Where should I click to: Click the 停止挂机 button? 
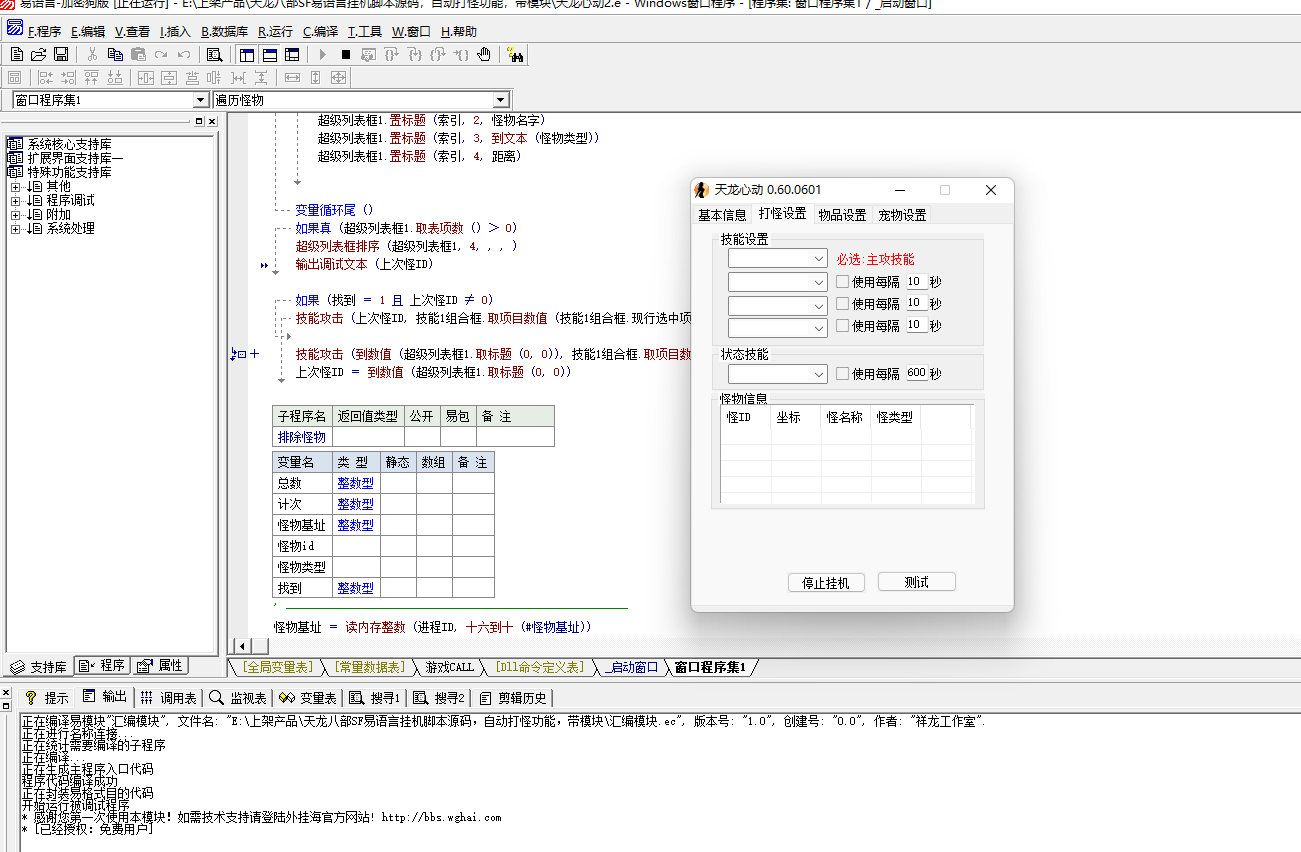coord(825,582)
